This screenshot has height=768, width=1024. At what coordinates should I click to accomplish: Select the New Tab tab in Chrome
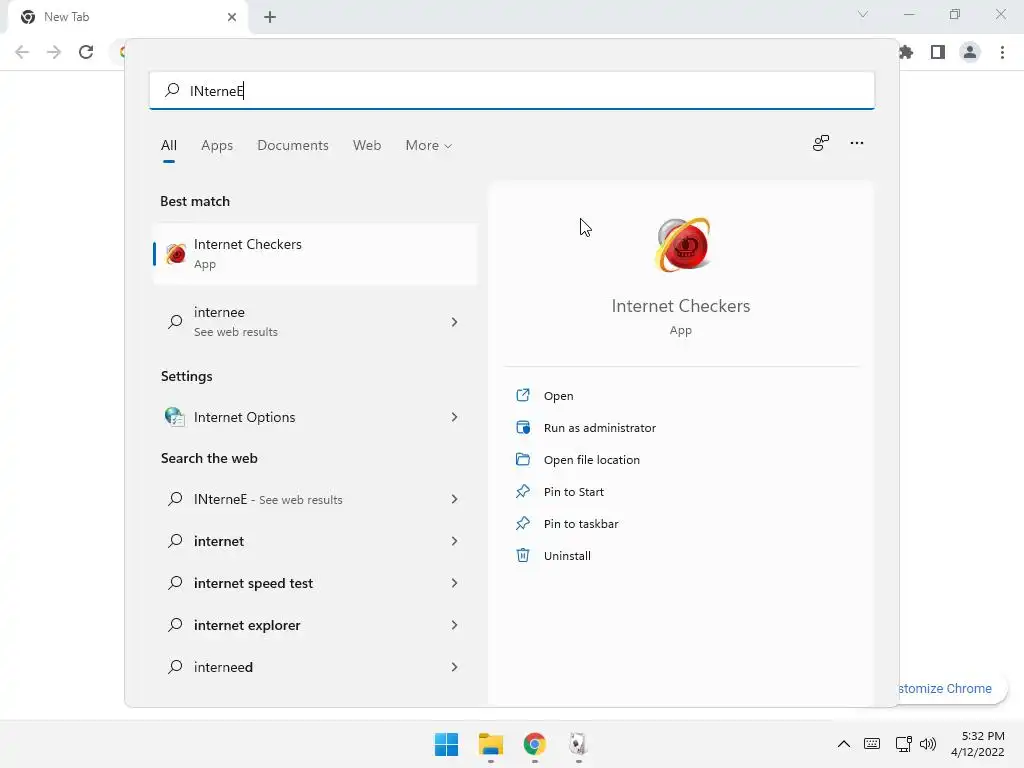point(128,17)
